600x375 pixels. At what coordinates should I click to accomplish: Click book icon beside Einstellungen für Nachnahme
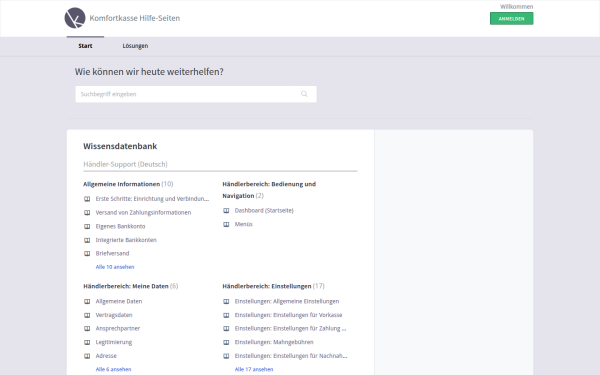tap(226, 356)
